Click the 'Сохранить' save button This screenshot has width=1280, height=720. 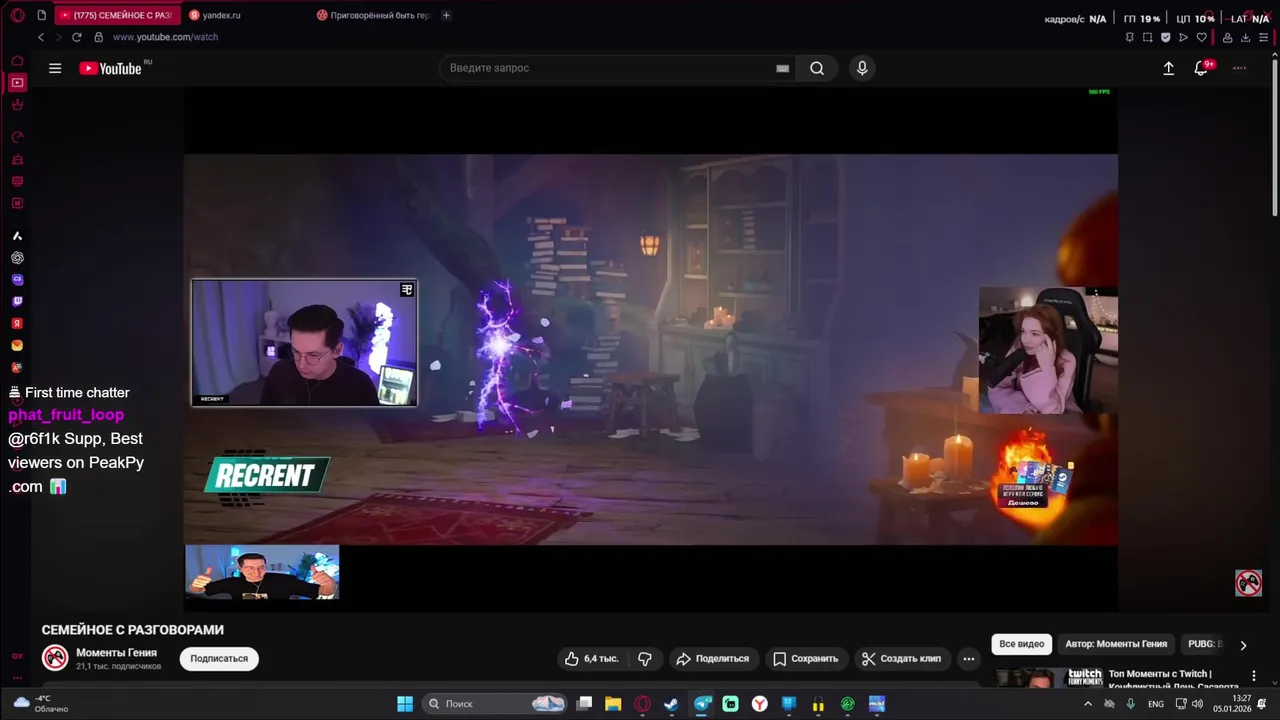806,659
